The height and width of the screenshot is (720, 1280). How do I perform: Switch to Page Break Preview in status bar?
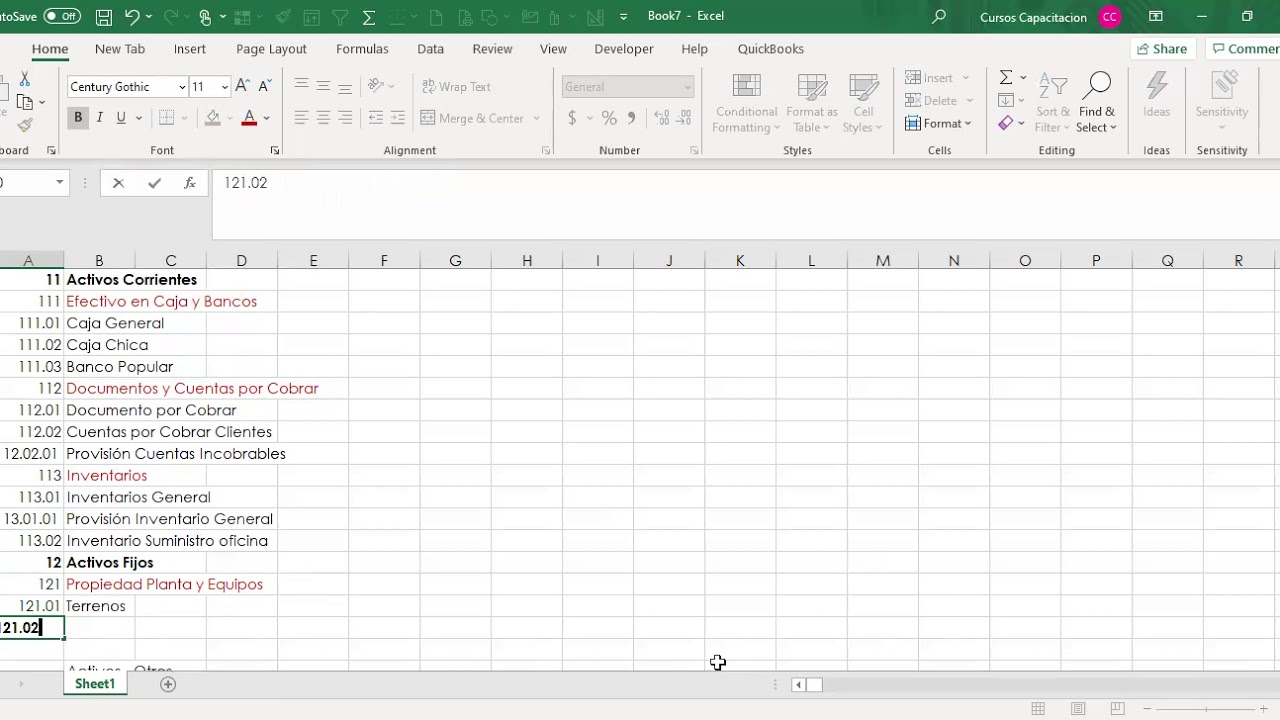click(x=1118, y=708)
